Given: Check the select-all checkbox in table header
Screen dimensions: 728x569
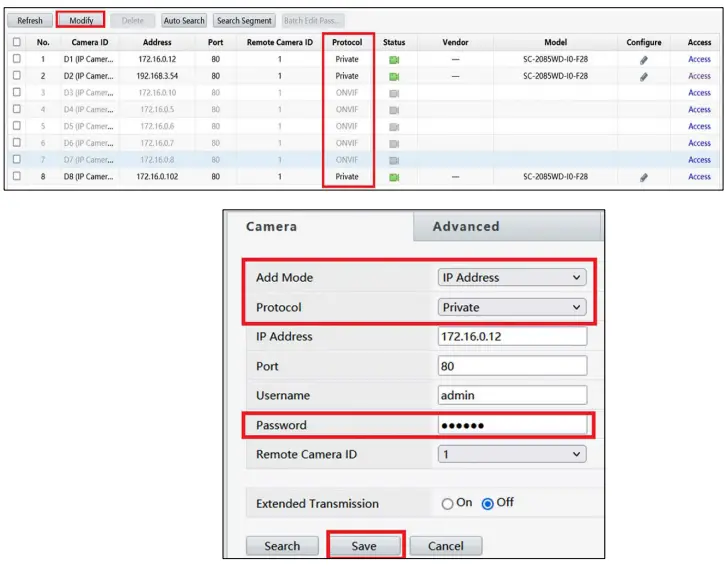Looking at the screenshot, I should click(17, 42).
